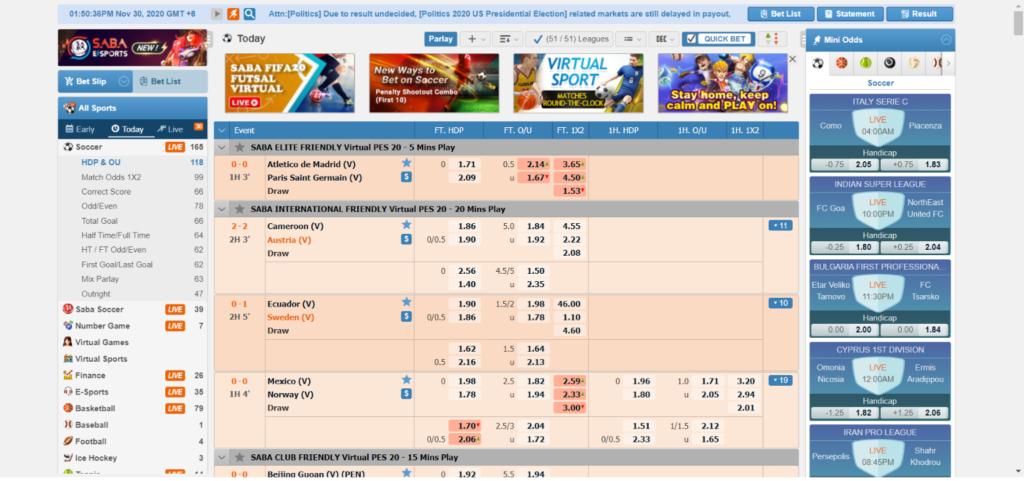Select baseball icon in Mini Odds
The height and width of the screenshot is (481, 1024).
click(936, 63)
